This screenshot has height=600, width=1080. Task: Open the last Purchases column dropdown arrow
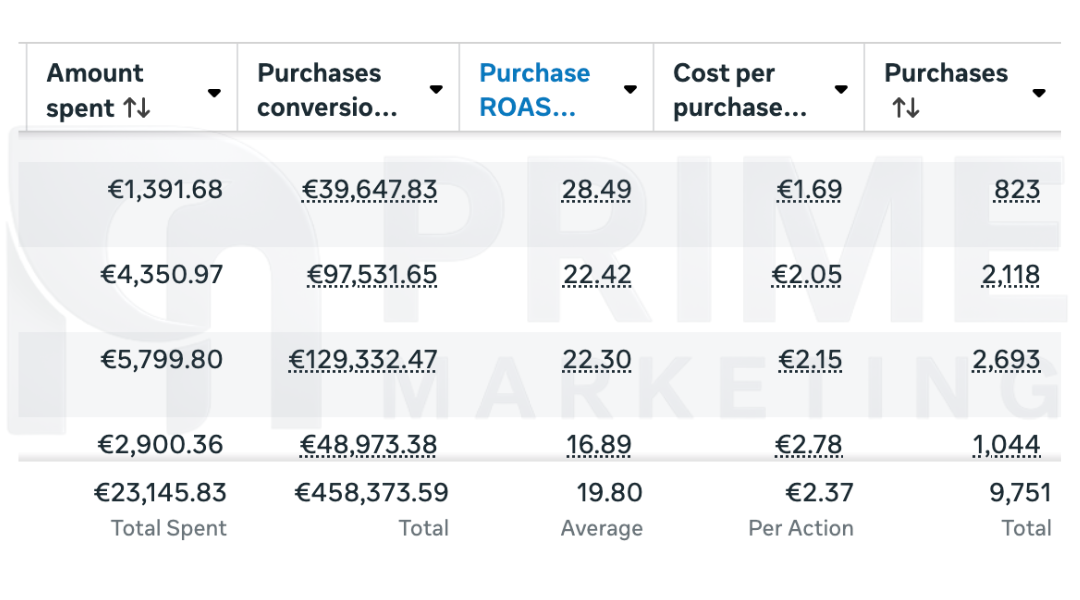click(x=1039, y=92)
